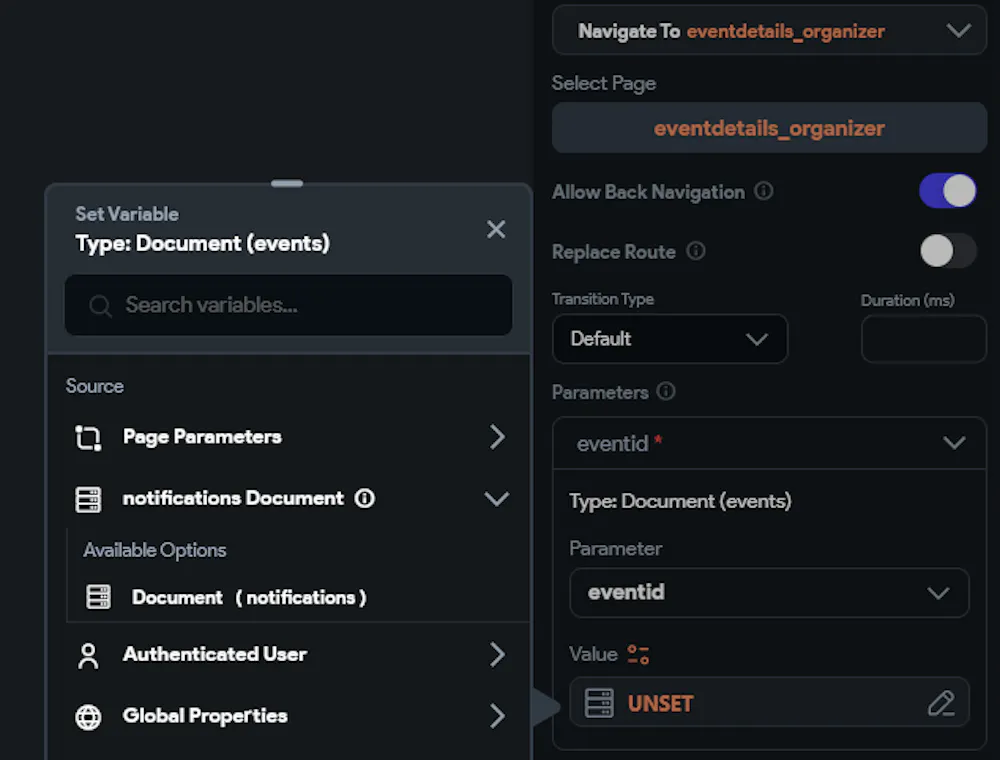This screenshot has height=760, width=1000.
Task: Collapse the notifications Document section
Action: 497,498
